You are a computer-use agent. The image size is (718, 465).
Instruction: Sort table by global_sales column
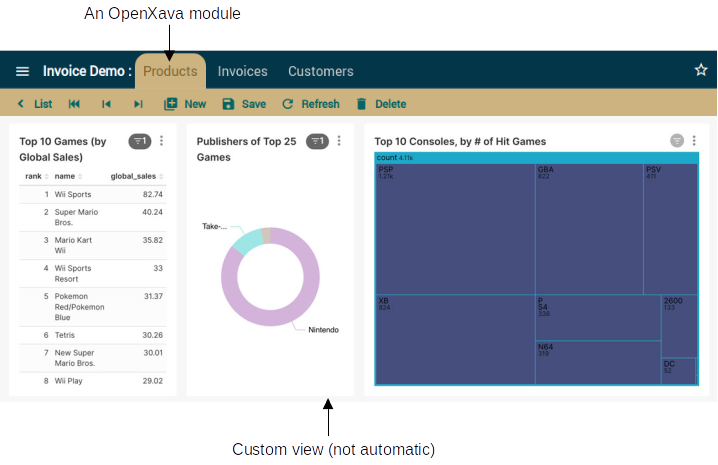[x=137, y=176]
